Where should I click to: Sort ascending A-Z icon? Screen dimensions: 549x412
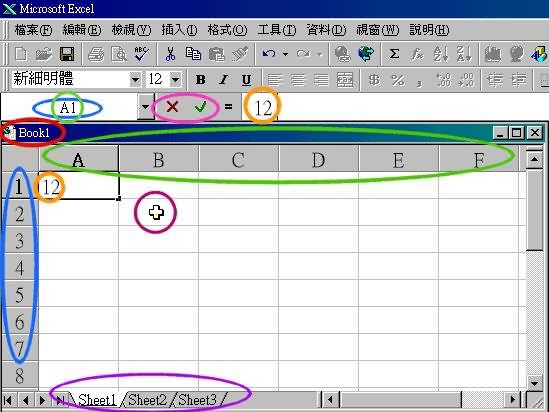(x=440, y=54)
